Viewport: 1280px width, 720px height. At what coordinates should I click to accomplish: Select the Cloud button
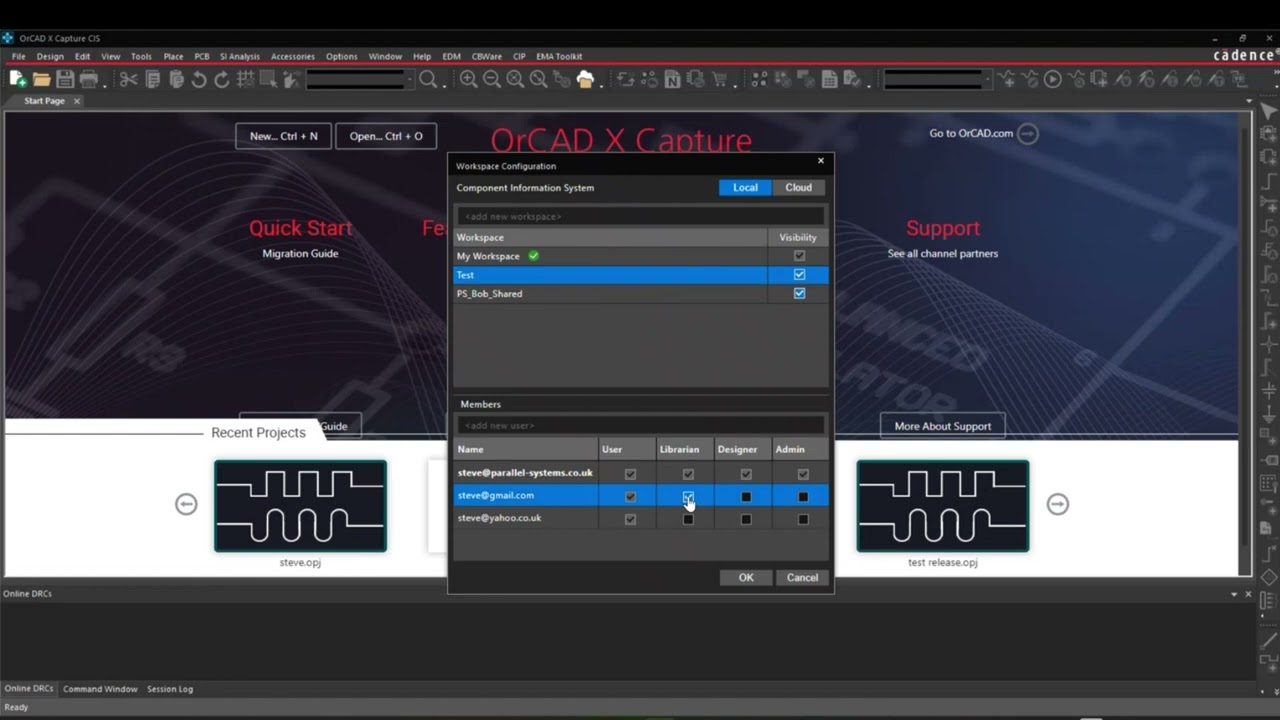click(798, 188)
